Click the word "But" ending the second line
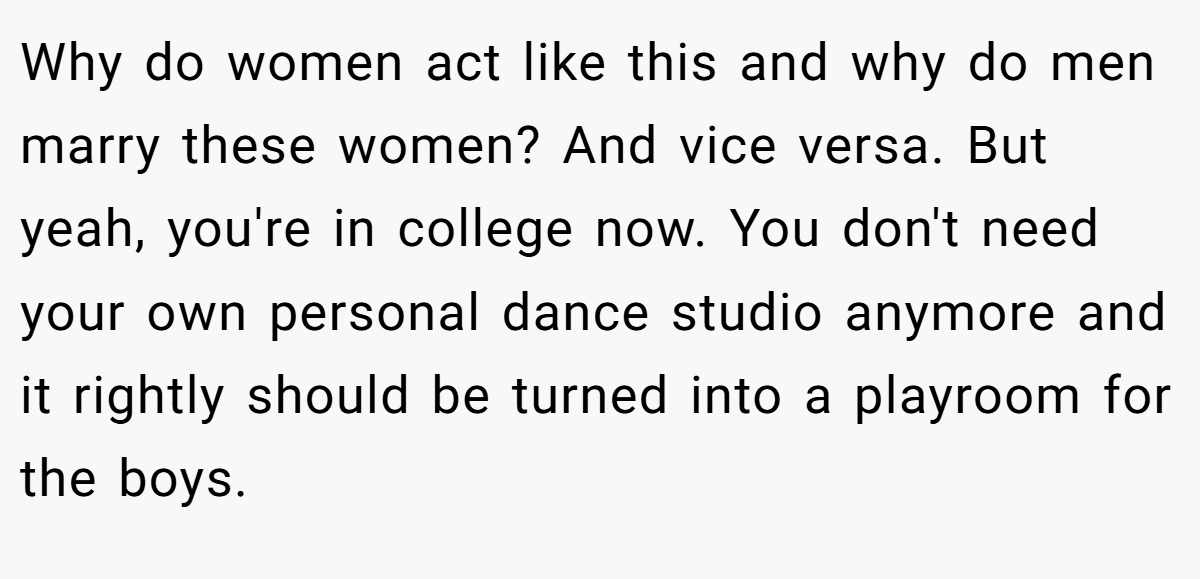This screenshot has width=1200, height=579. [x=1008, y=147]
